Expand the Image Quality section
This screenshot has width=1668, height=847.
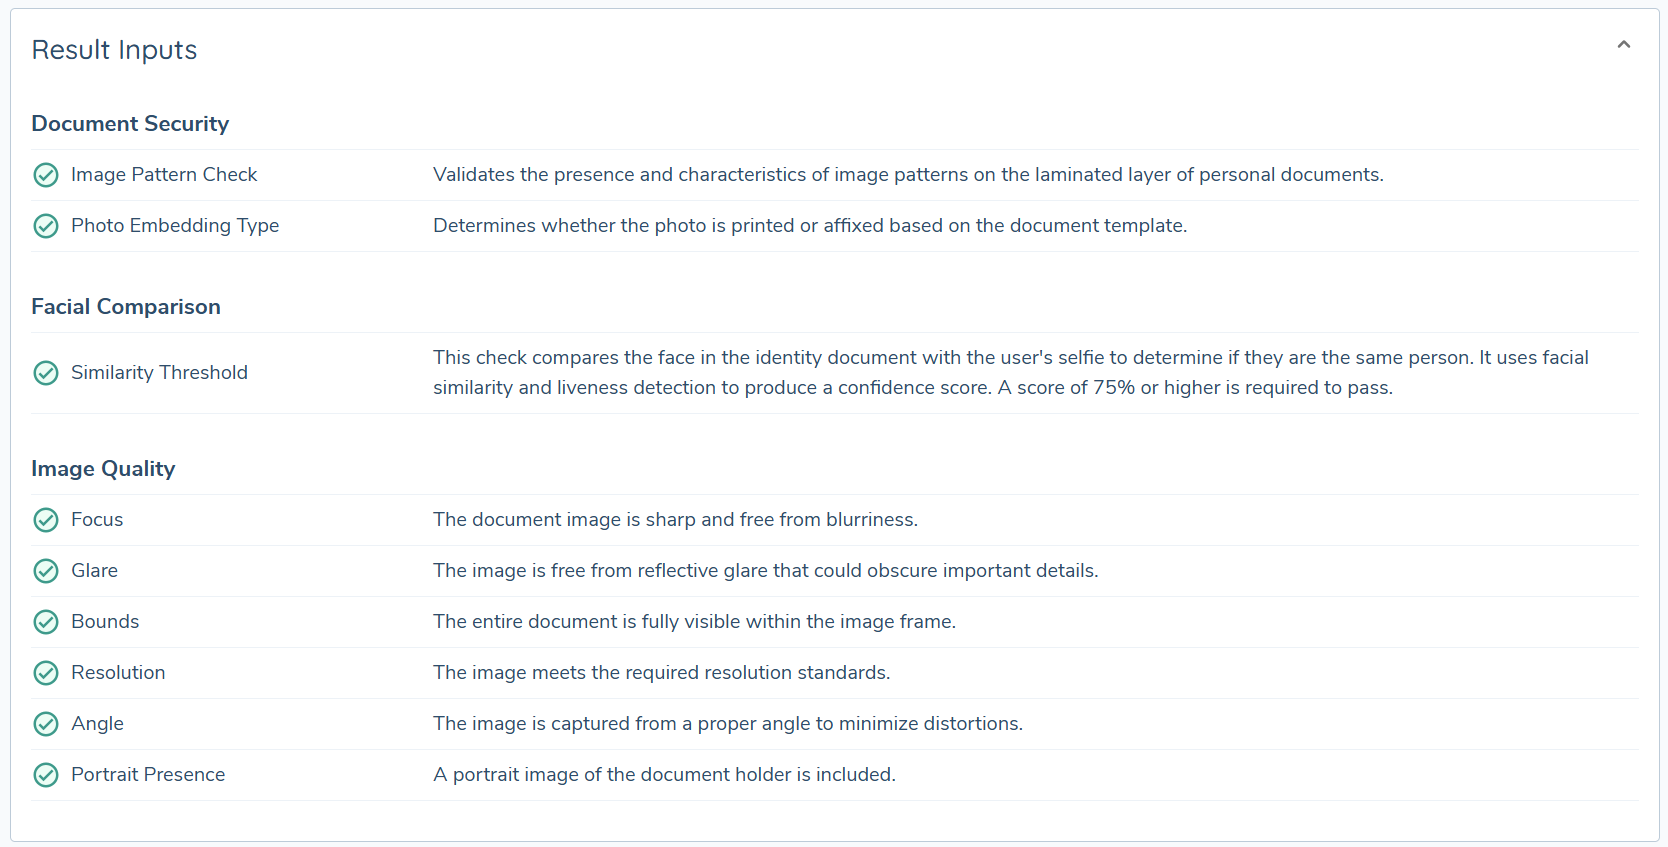[x=103, y=468]
